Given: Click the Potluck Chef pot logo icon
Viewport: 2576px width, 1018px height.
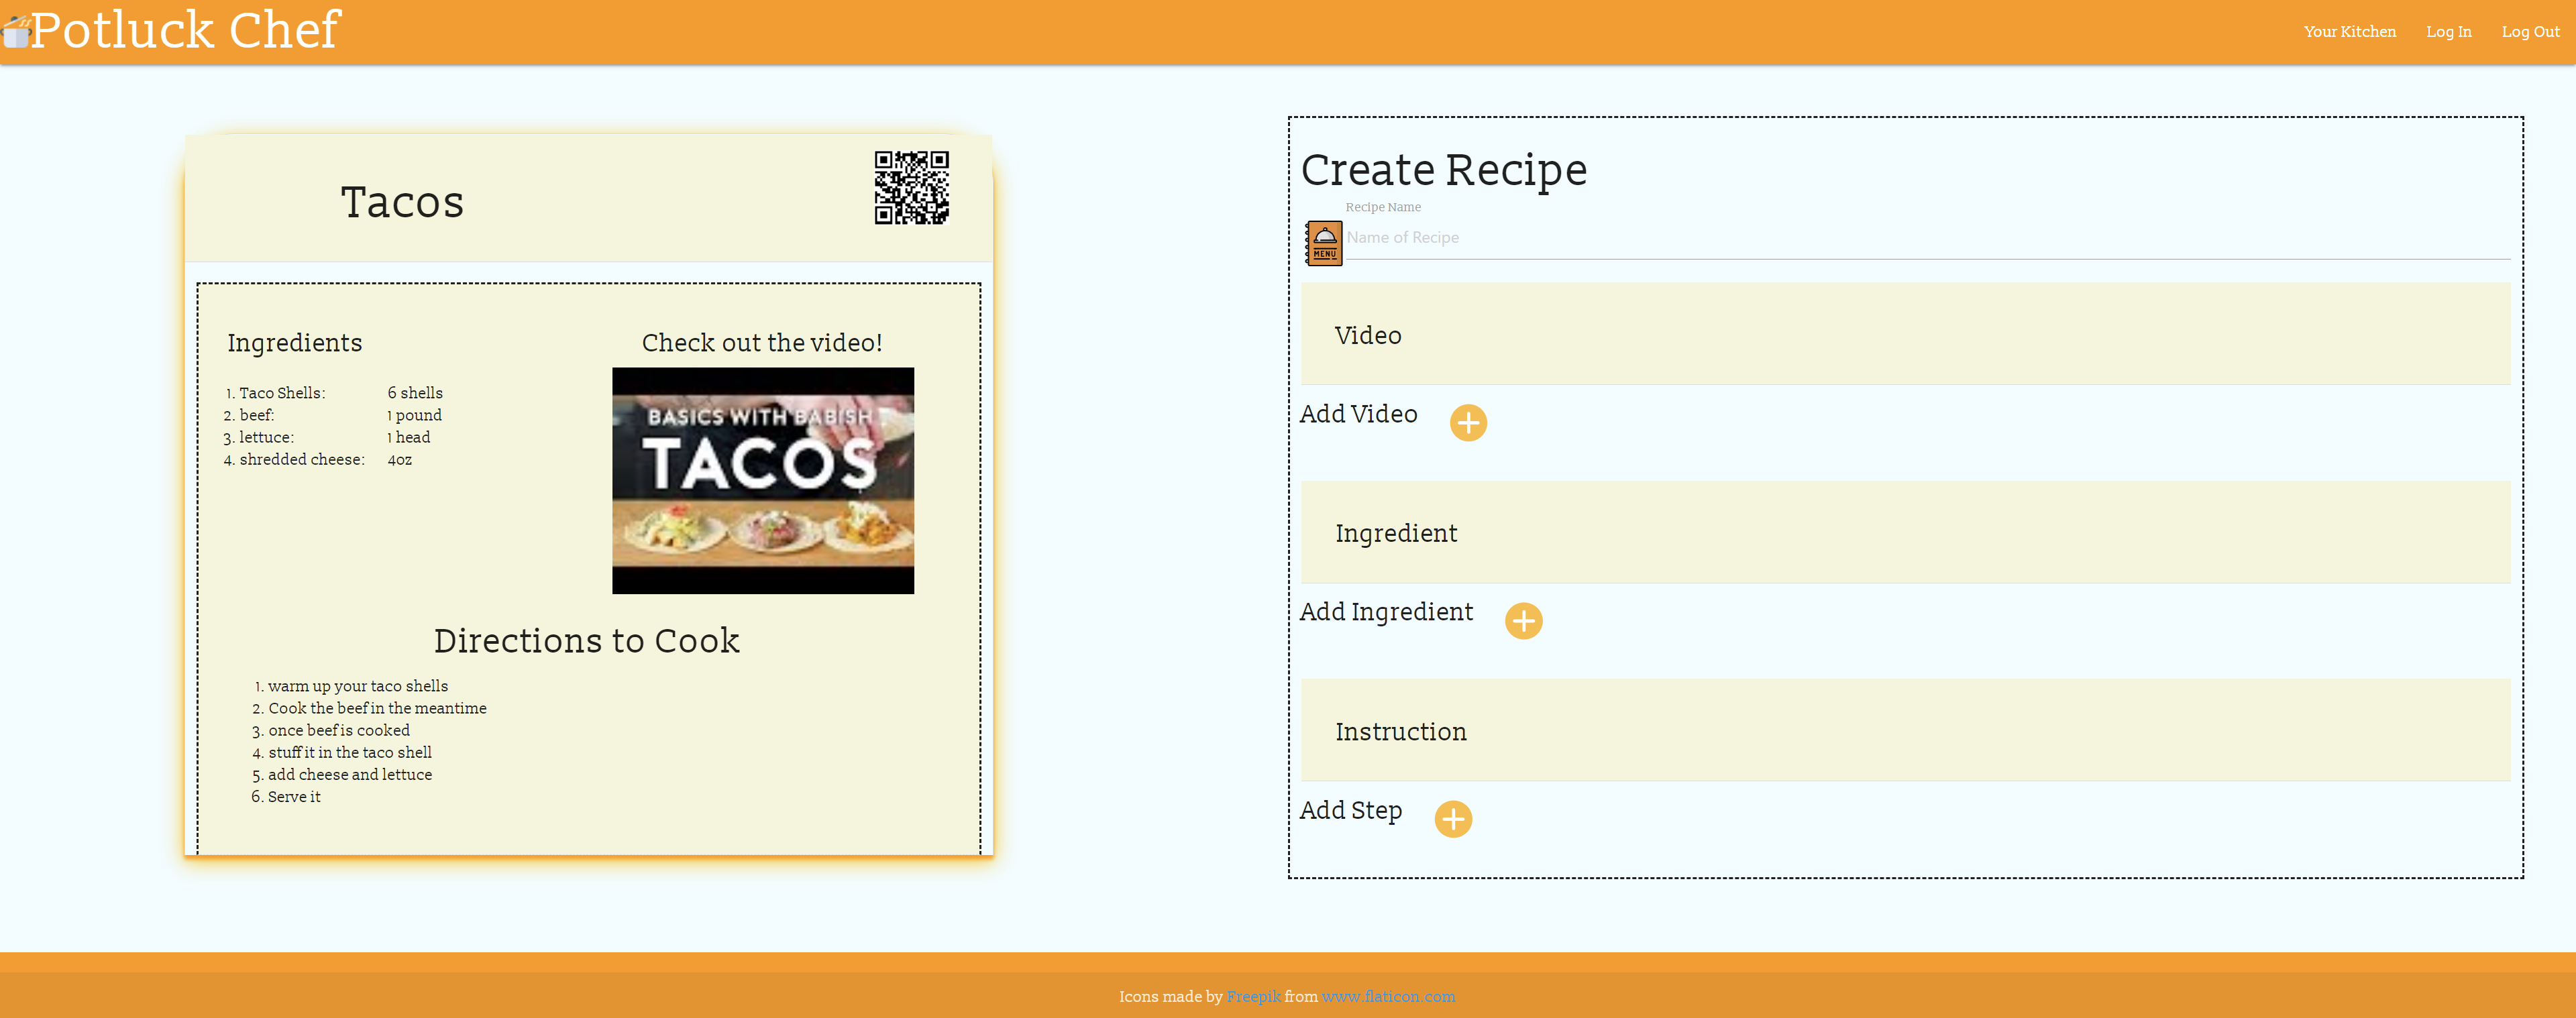Looking at the screenshot, I should click(16, 31).
